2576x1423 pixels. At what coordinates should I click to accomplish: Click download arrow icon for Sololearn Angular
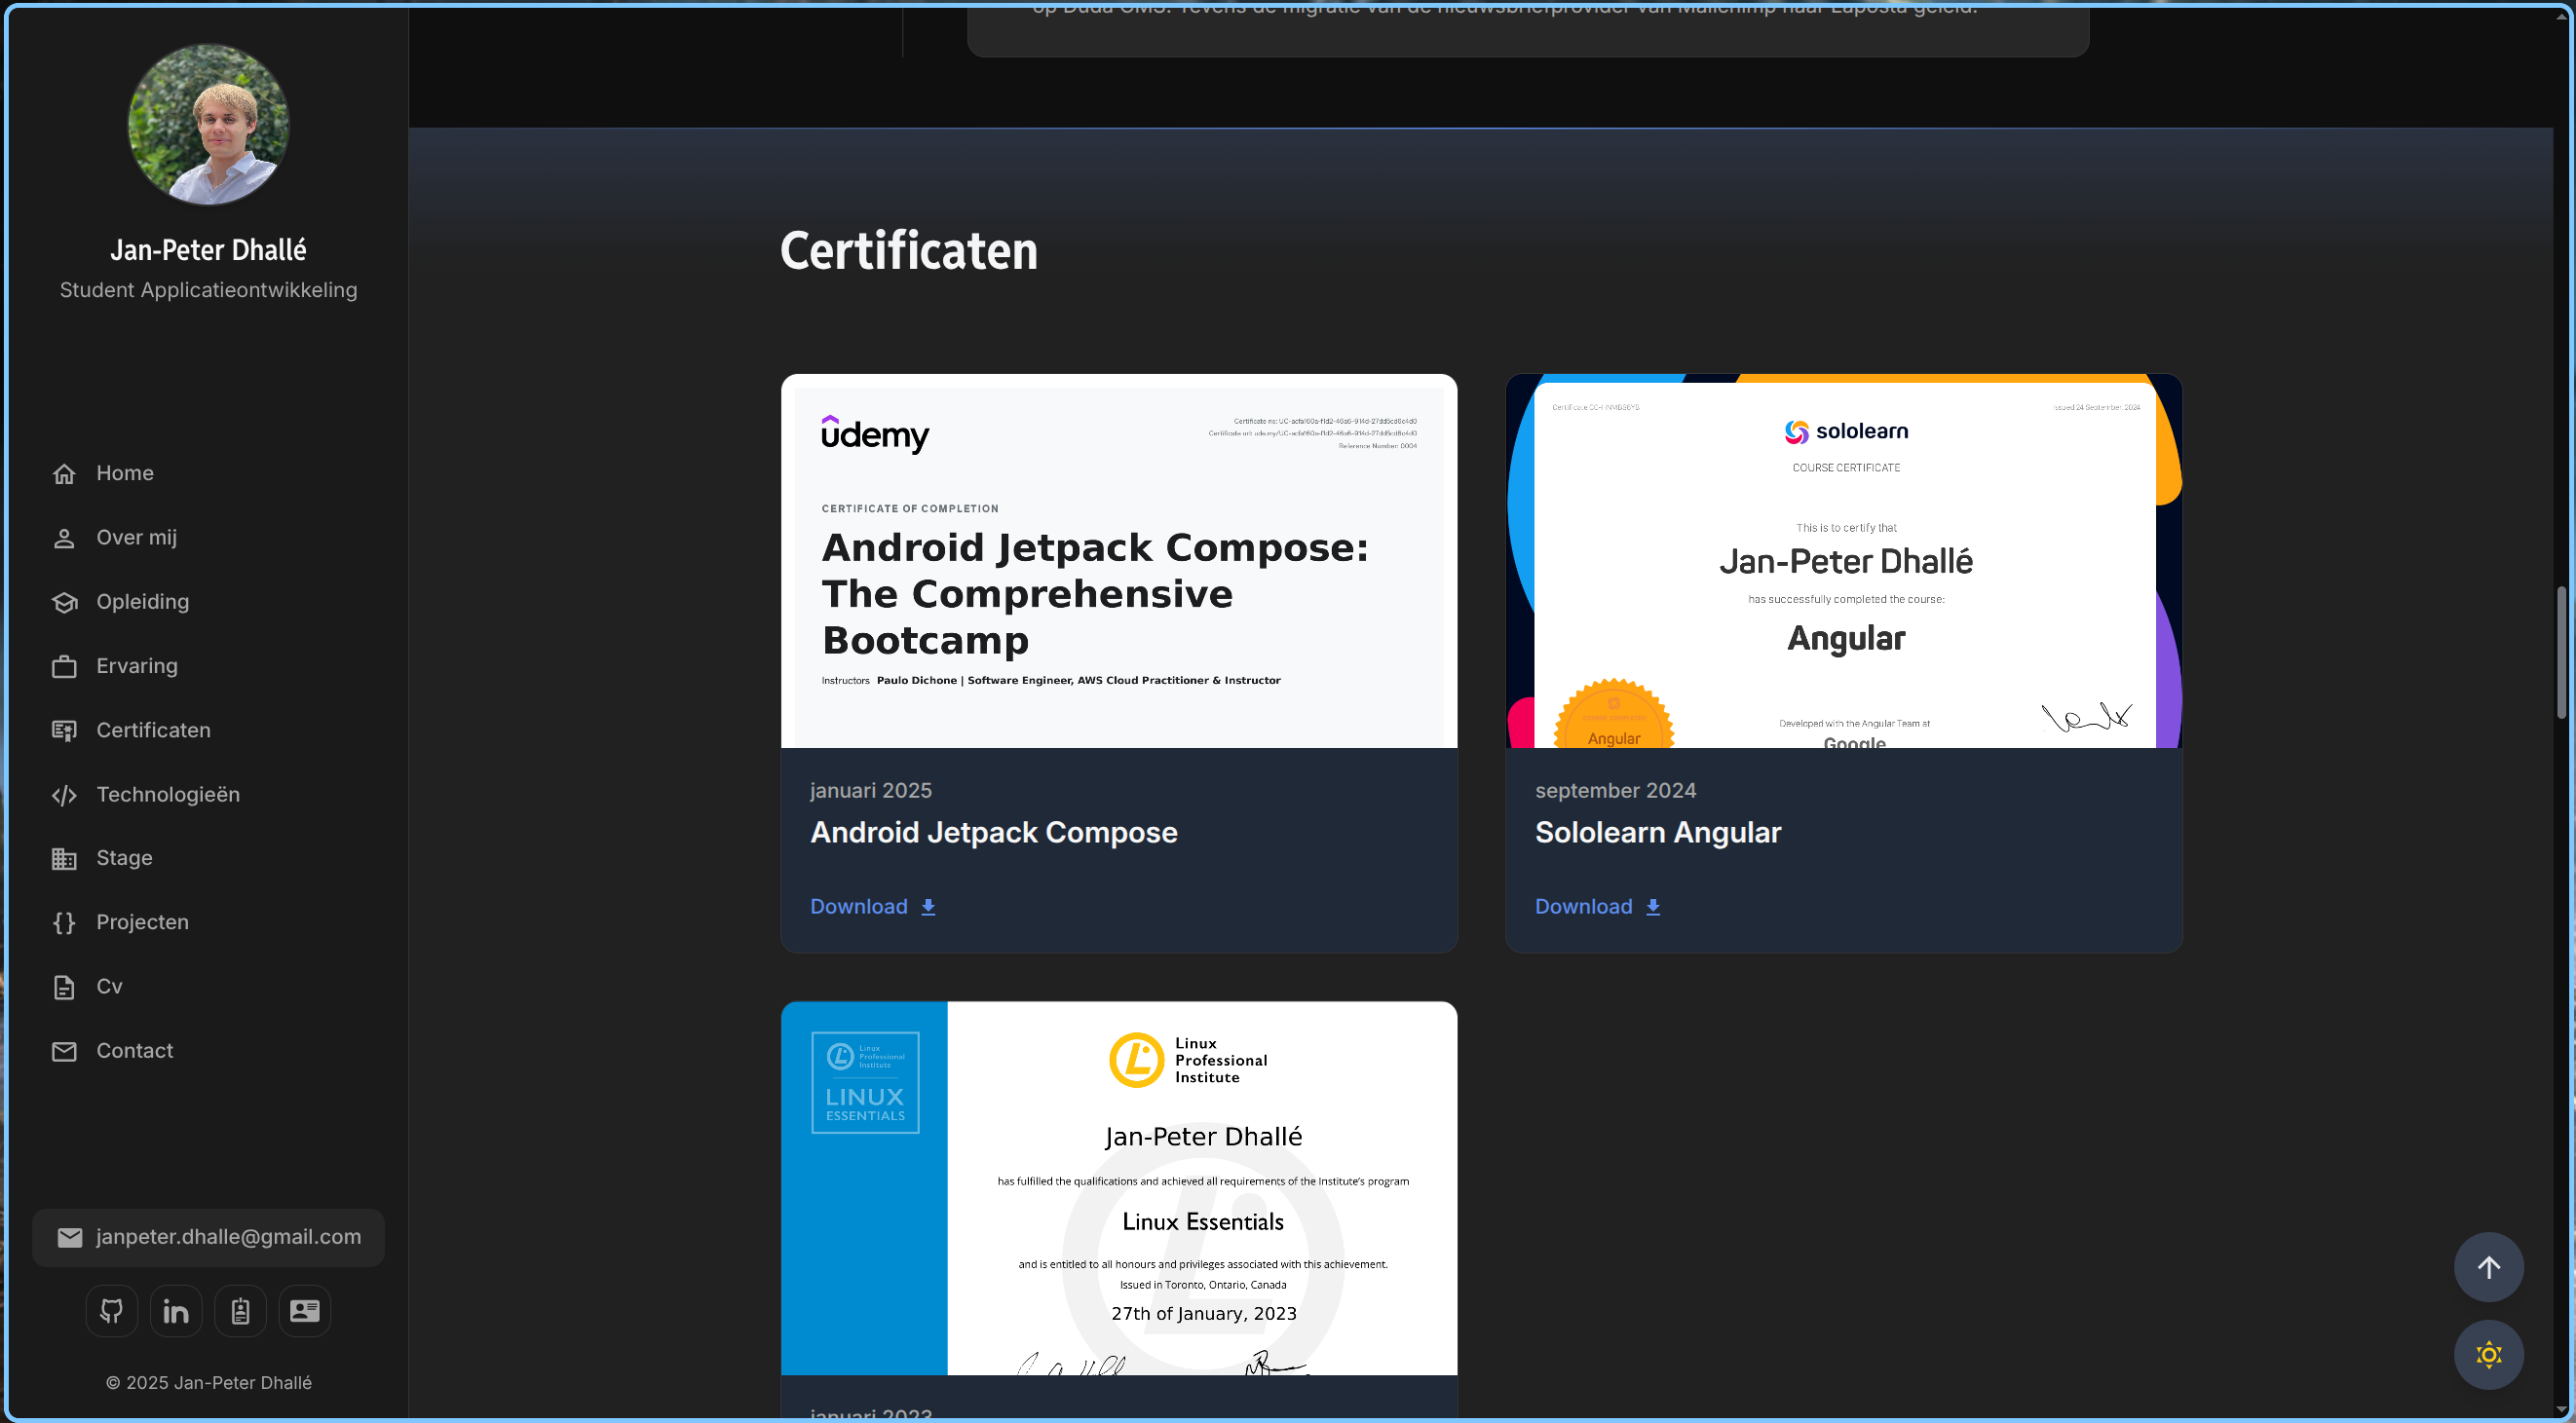click(1653, 907)
